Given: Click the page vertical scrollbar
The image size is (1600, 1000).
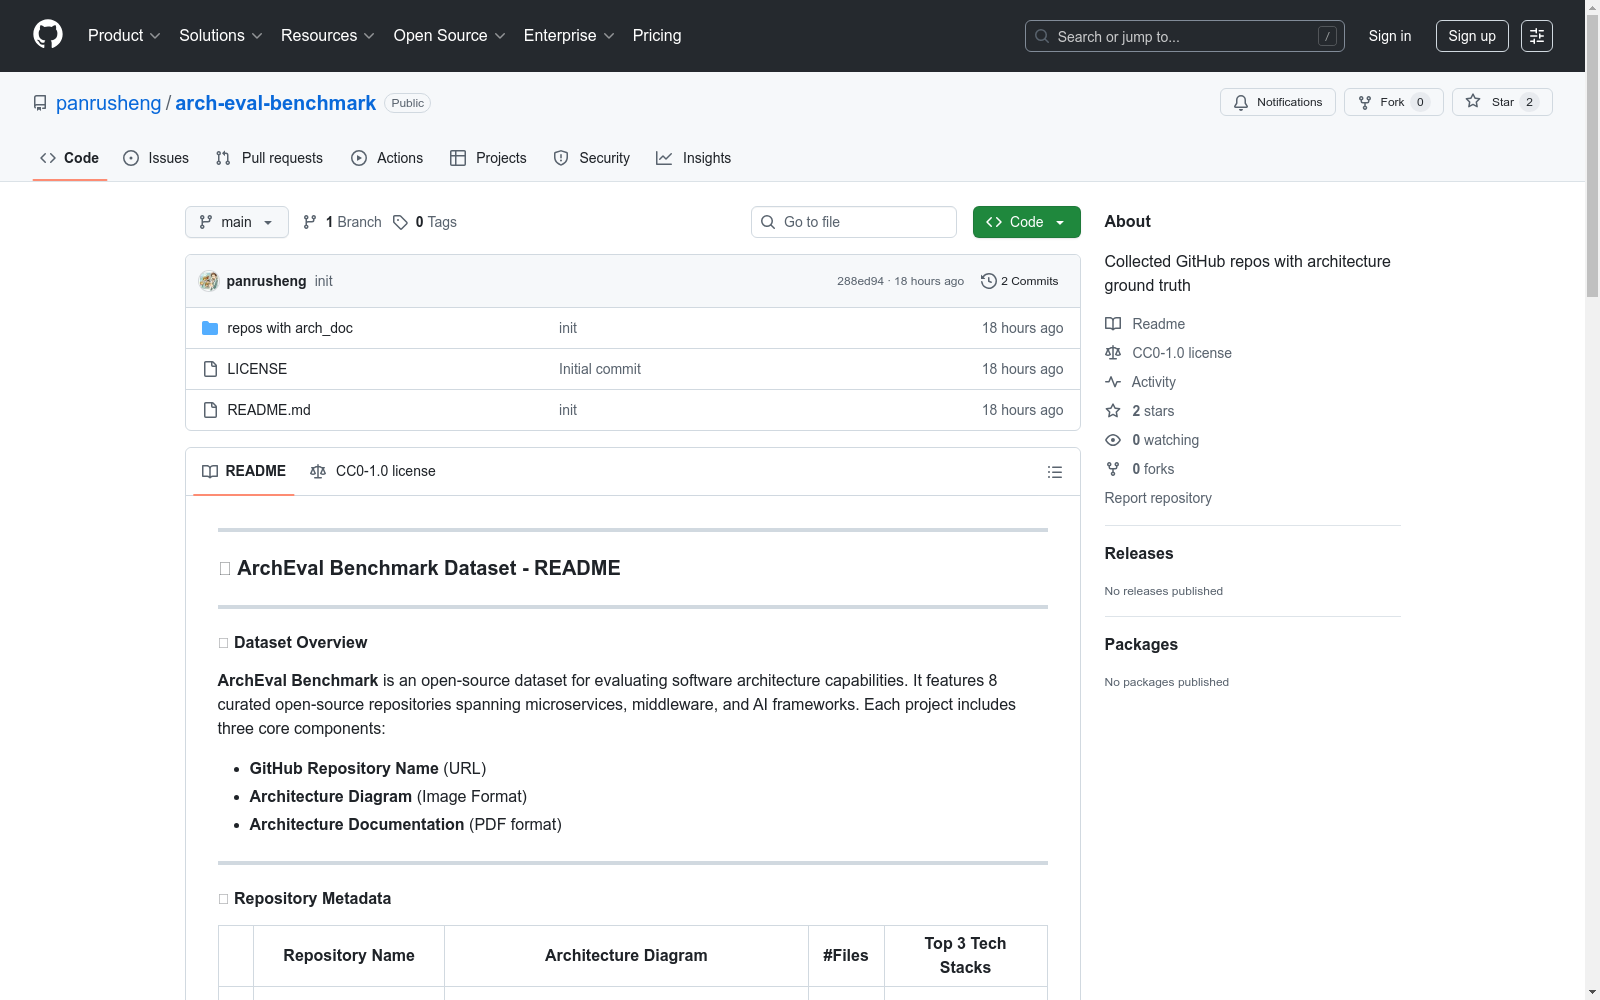Looking at the screenshot, I should (x=1592, y=500).
